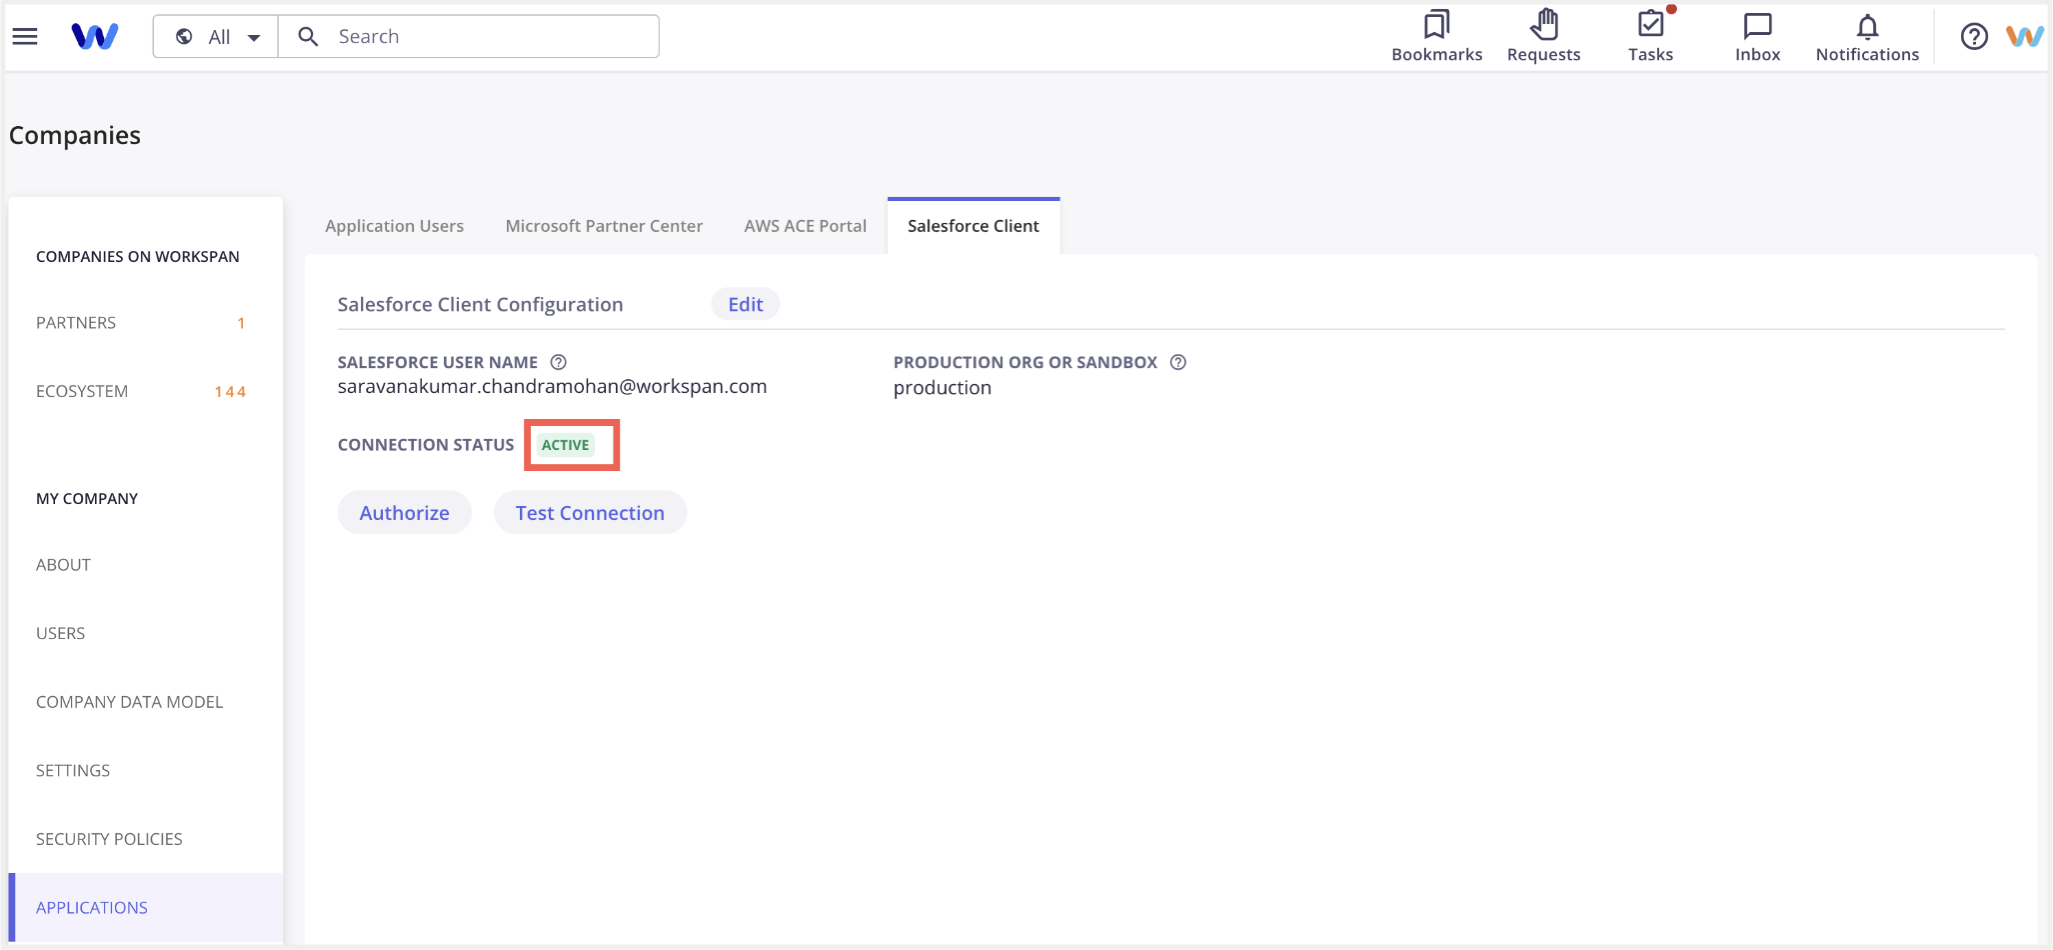Open the All scope dropdown
2053x950 pixels.
point(216,37)
